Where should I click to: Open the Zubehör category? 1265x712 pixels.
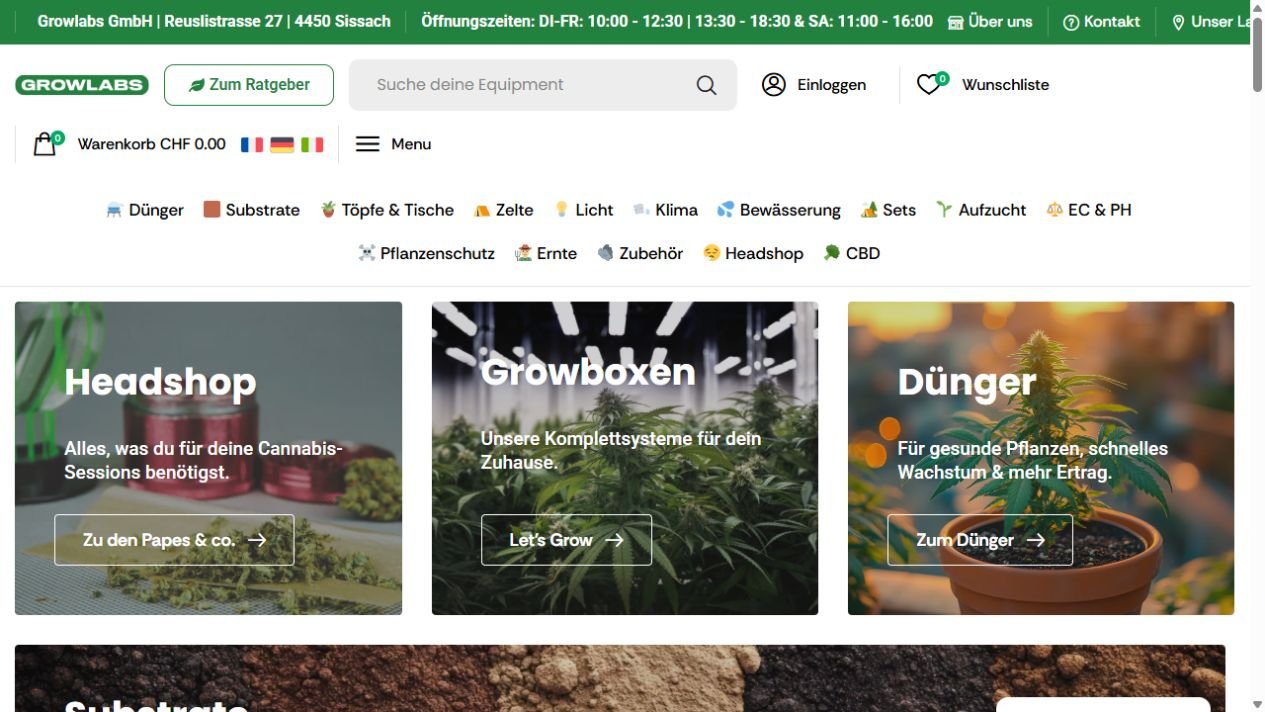coord(651,254)
